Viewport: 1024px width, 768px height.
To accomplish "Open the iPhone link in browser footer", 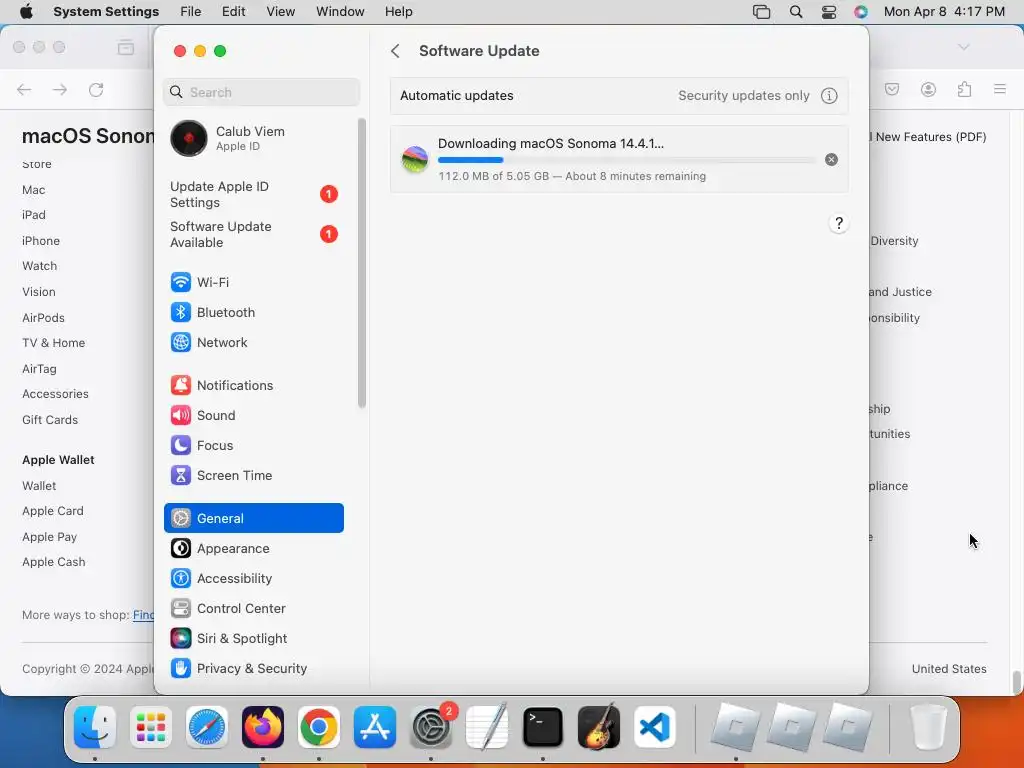I will point(41,241).
